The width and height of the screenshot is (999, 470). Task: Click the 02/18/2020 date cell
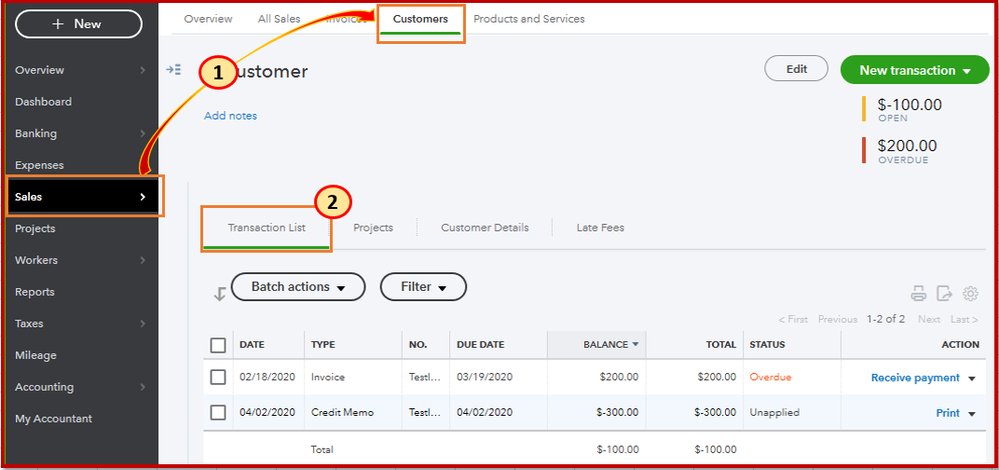(x=268, y=377)
